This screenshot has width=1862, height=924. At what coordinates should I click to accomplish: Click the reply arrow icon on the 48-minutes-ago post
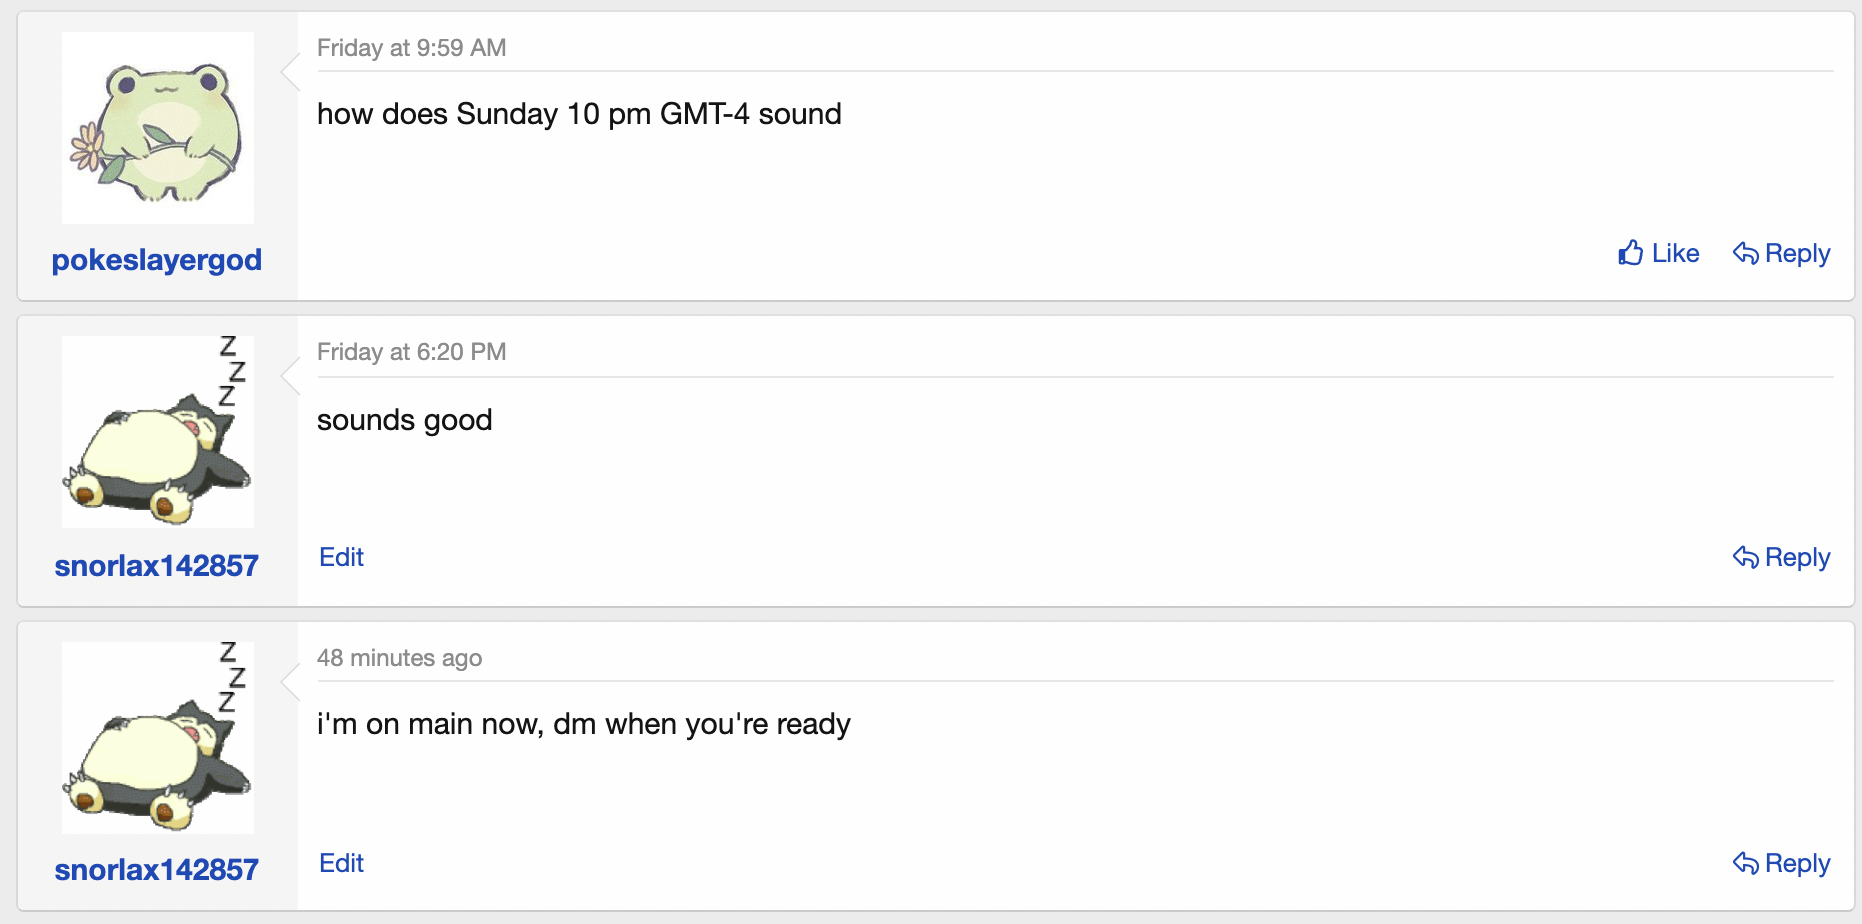pyautogui.click(x=1746, y=864)
